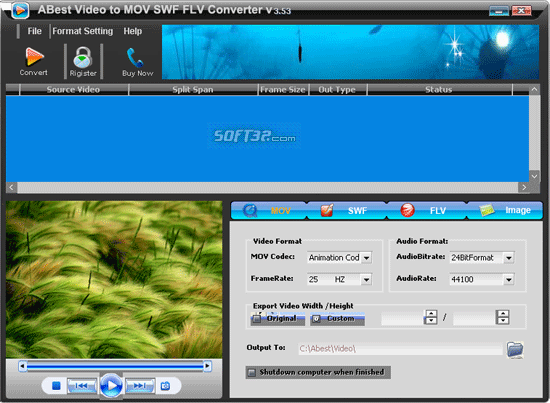Click seek bar right arrow
Viewport: 550px width, 403px height.
[207, 367]
